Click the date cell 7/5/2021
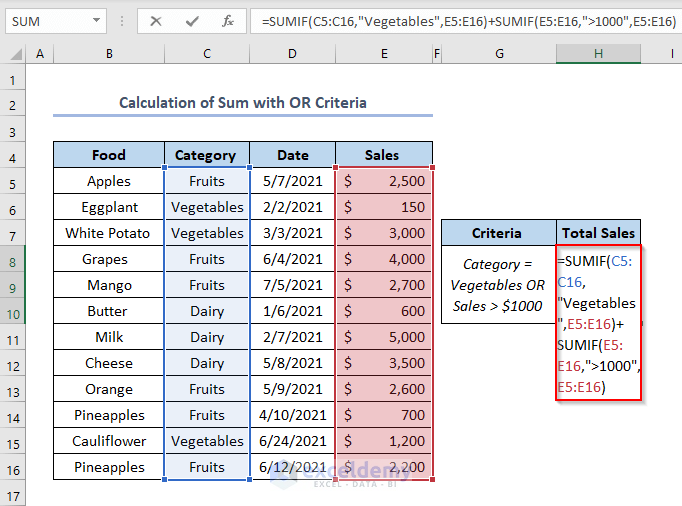This screenshot has width=682, height=506. click(293, 285)
